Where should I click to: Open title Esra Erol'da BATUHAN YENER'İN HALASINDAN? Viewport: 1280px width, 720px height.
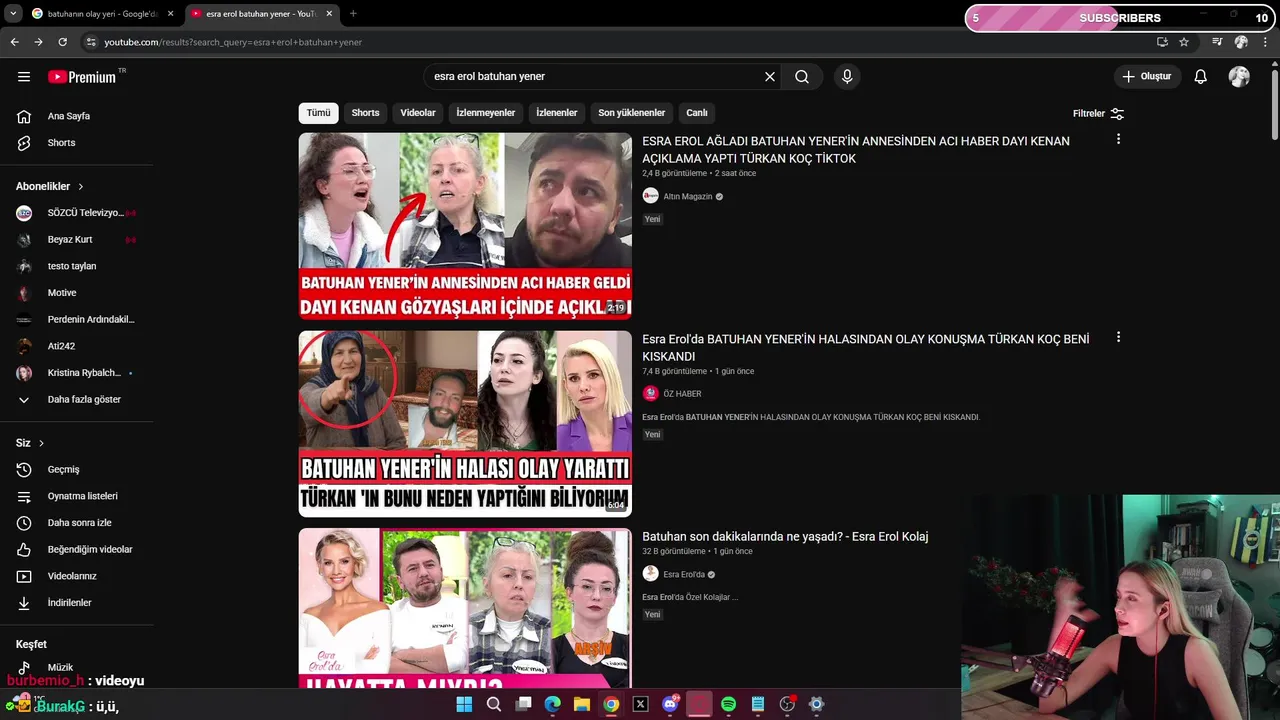pyautogui.click(x=866, y=348)
